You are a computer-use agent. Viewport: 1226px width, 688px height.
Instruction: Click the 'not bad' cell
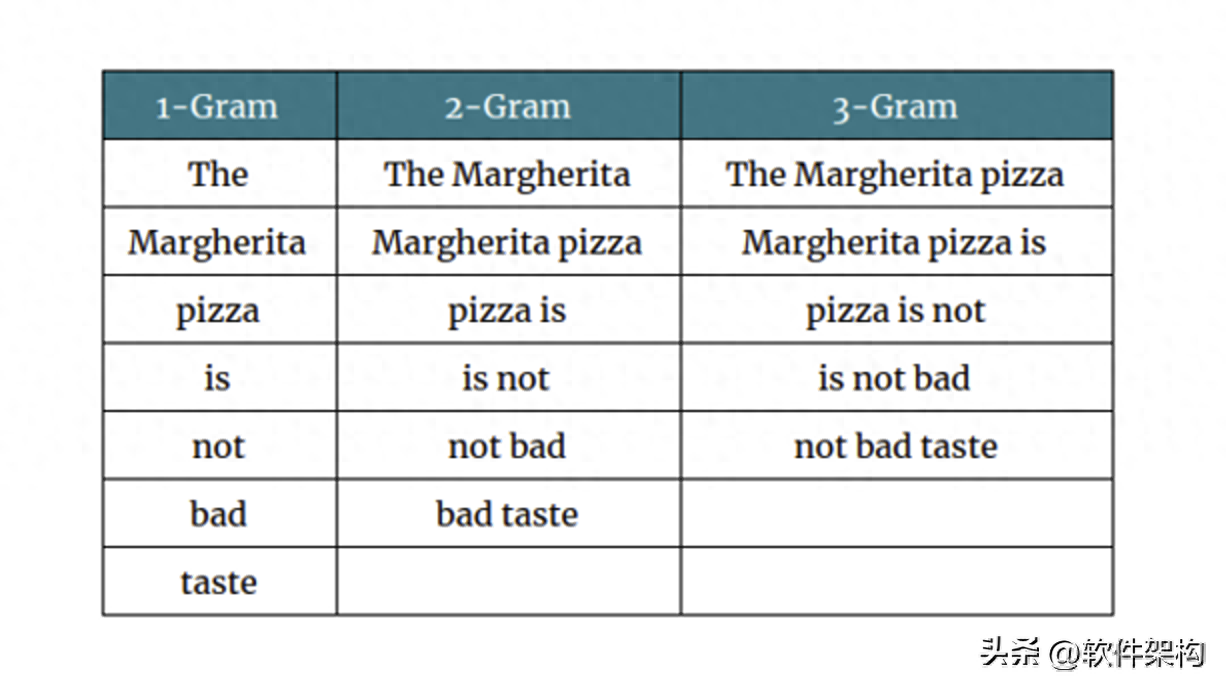tap(509, 446)
